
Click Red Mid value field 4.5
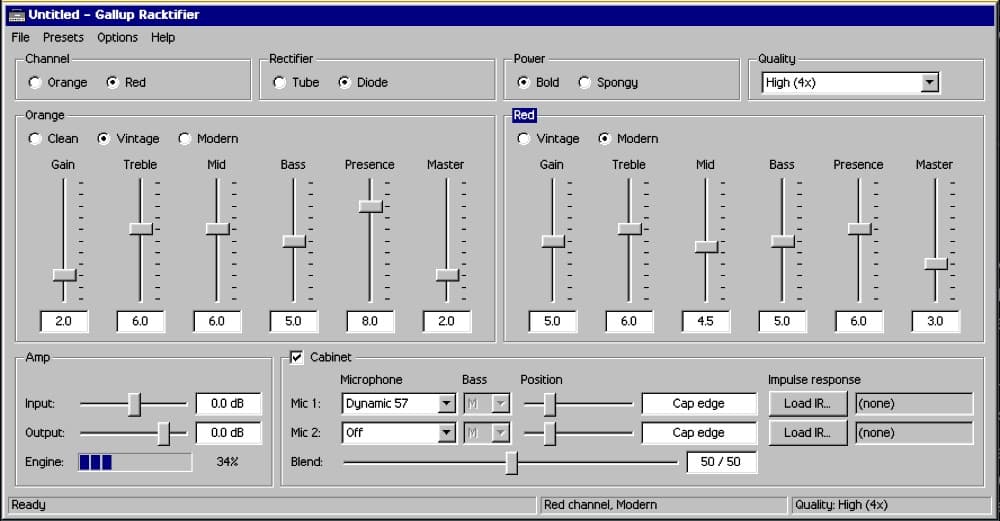705,321
